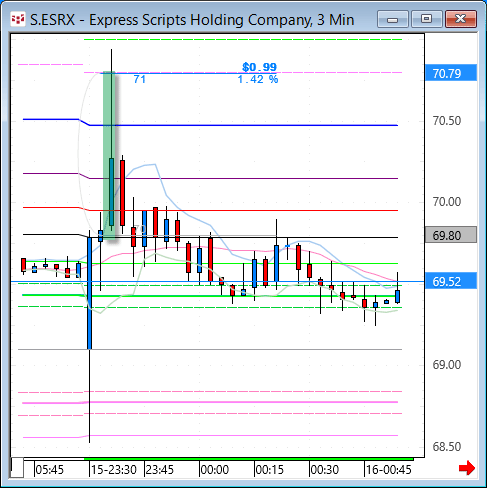Click the blue 71 annotation label
The image size is (487, 488).
pos(139,79)
